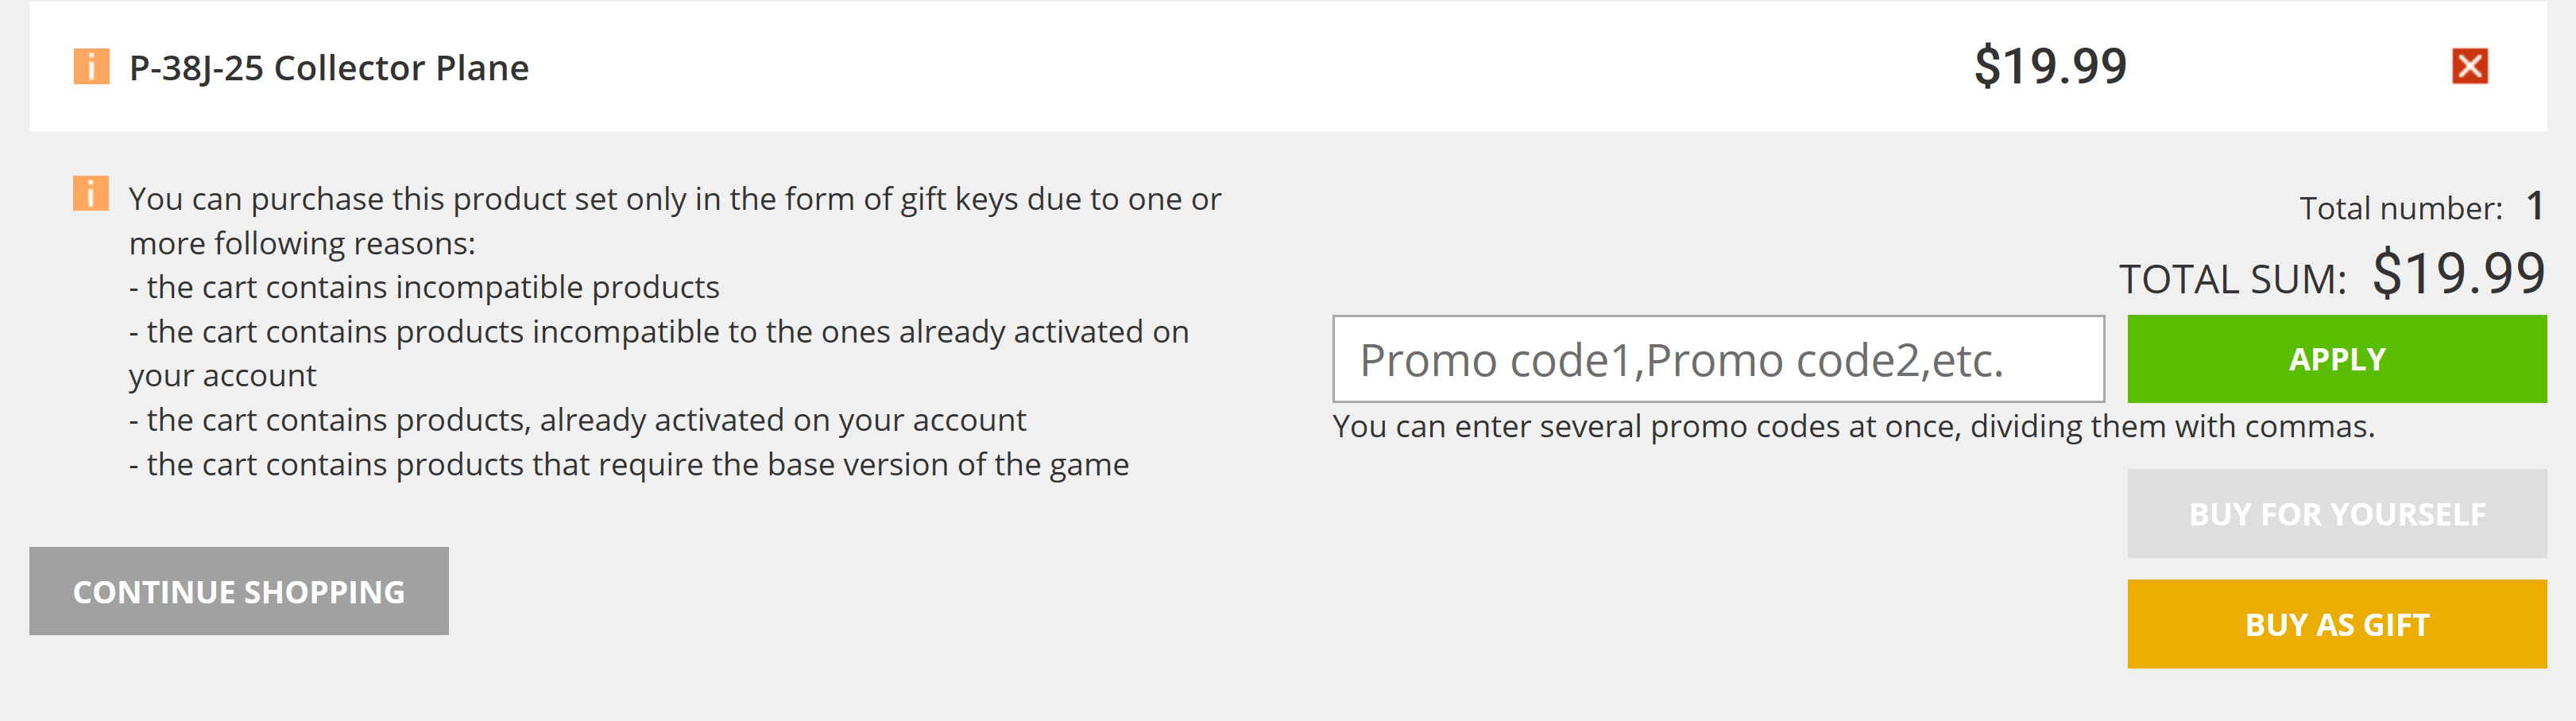The height and width of the screenshot is (721, 2576).
Task: Choose the BUY AS GIFT button
Action: point(2336,624)
